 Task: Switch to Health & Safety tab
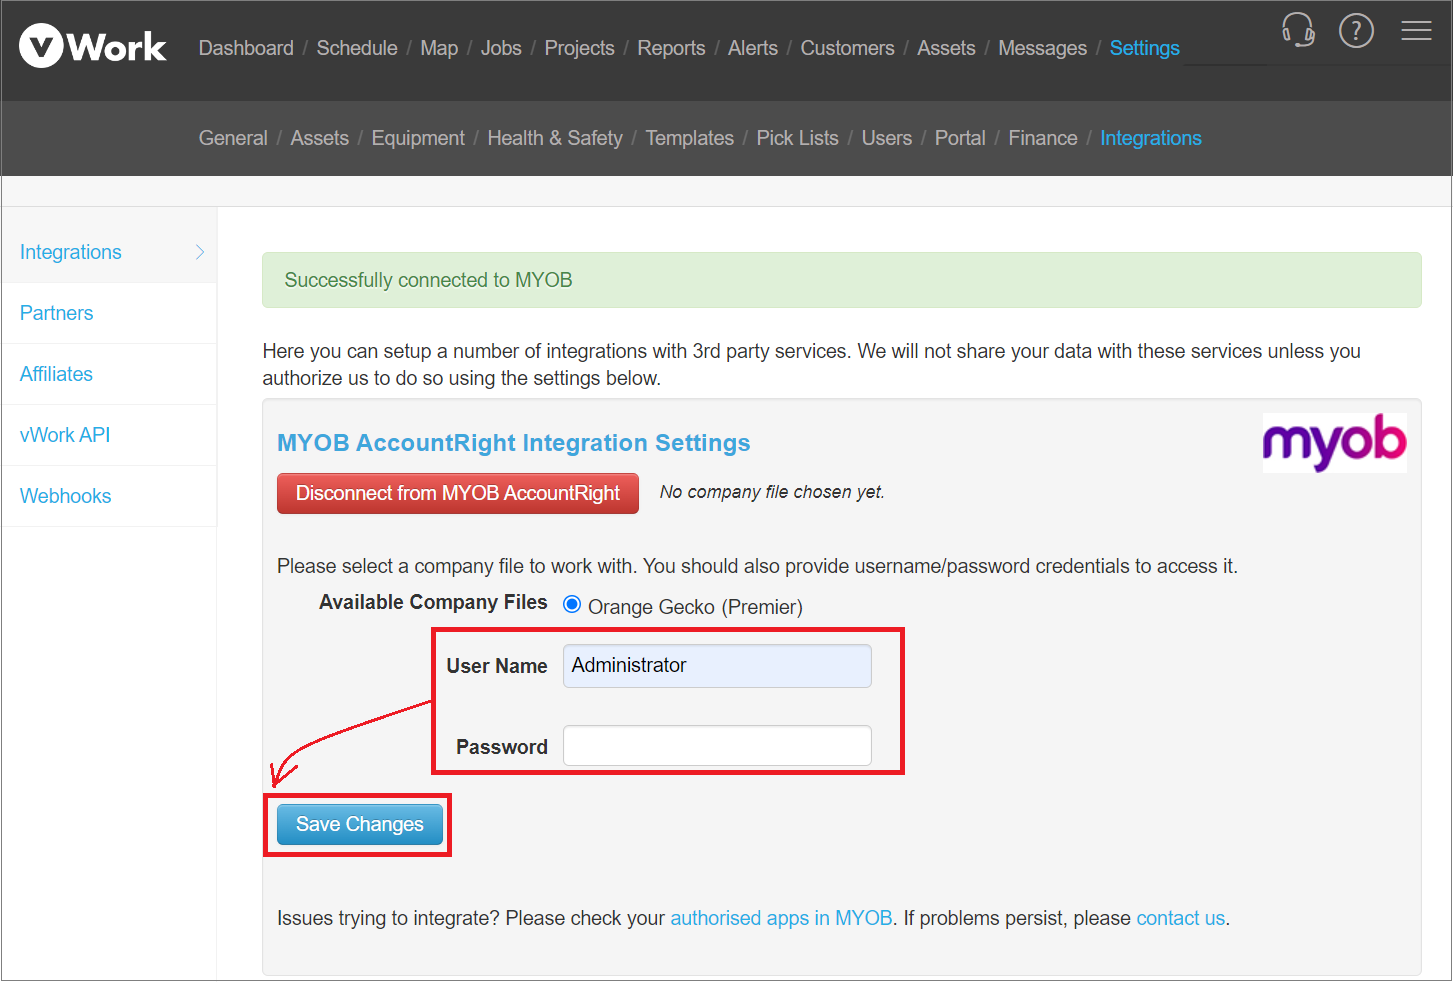pos(555,138)
